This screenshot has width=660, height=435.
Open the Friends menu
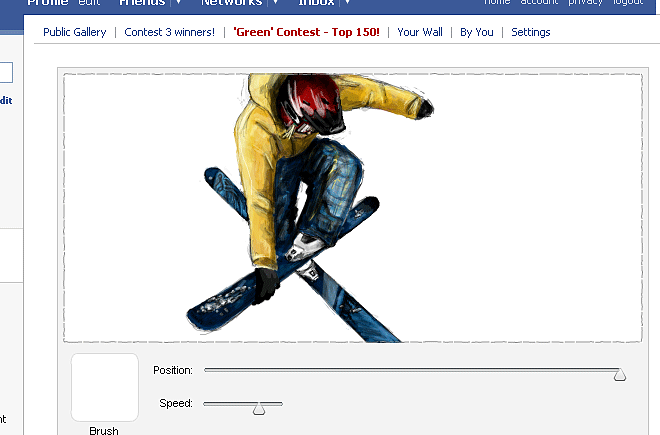tap(141, 3)
